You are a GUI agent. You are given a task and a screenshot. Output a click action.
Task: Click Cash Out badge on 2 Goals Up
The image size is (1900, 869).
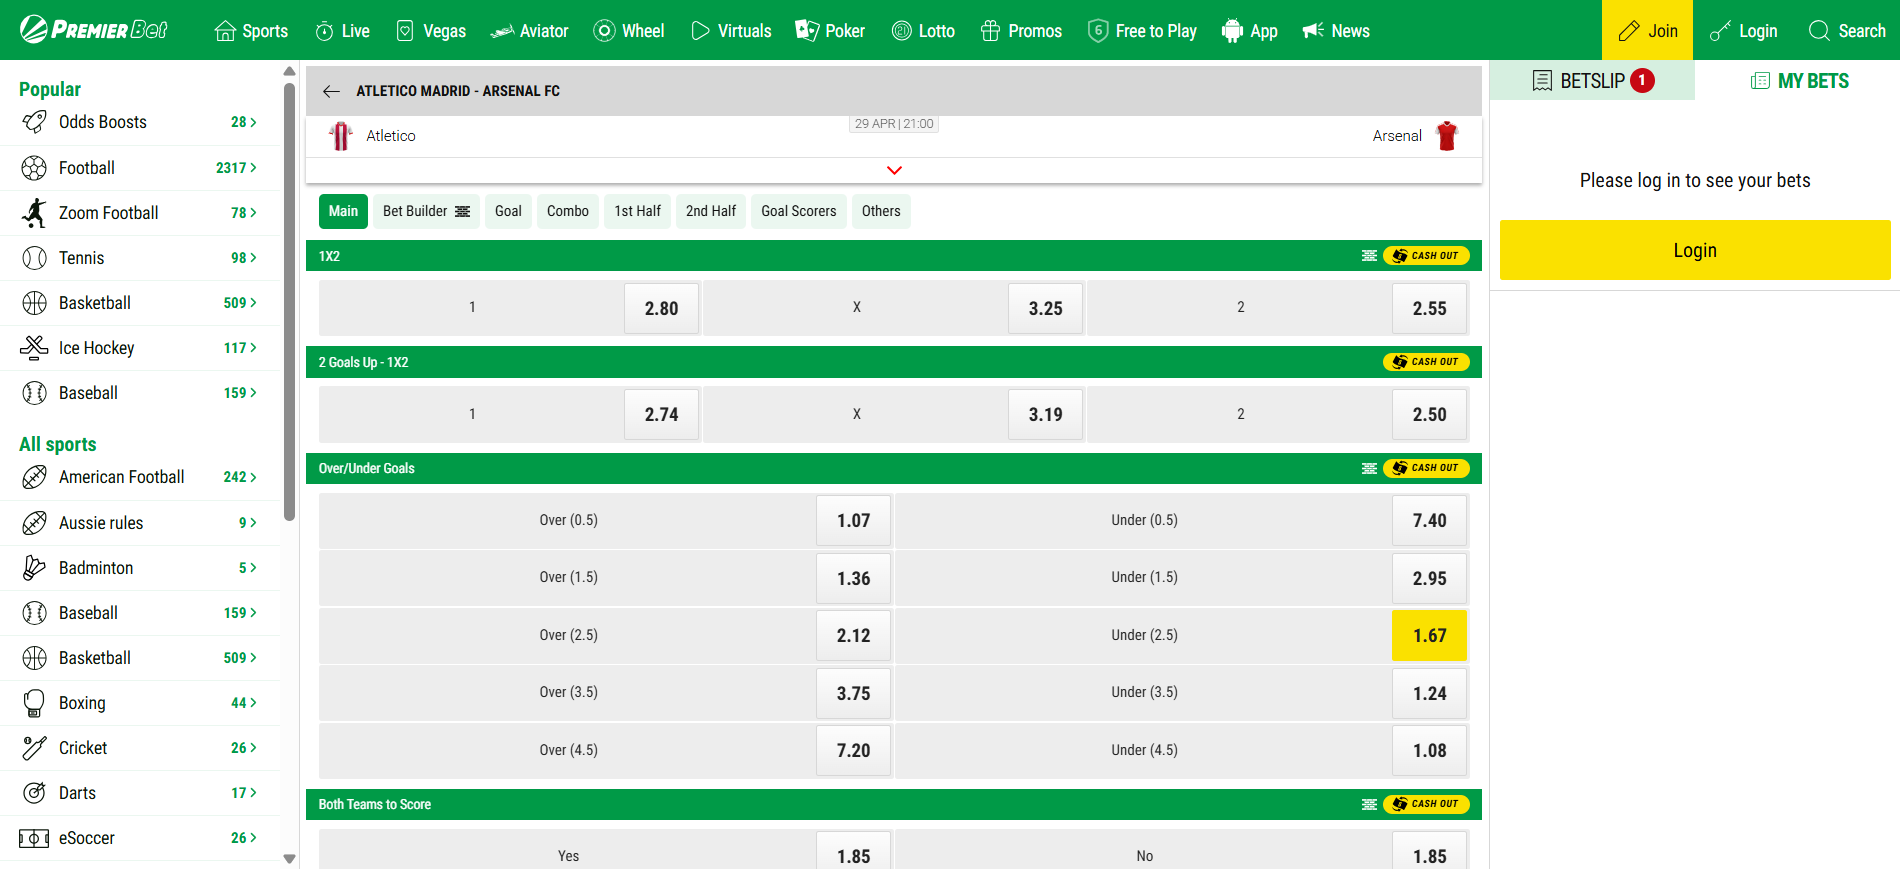pos(1426,362)
